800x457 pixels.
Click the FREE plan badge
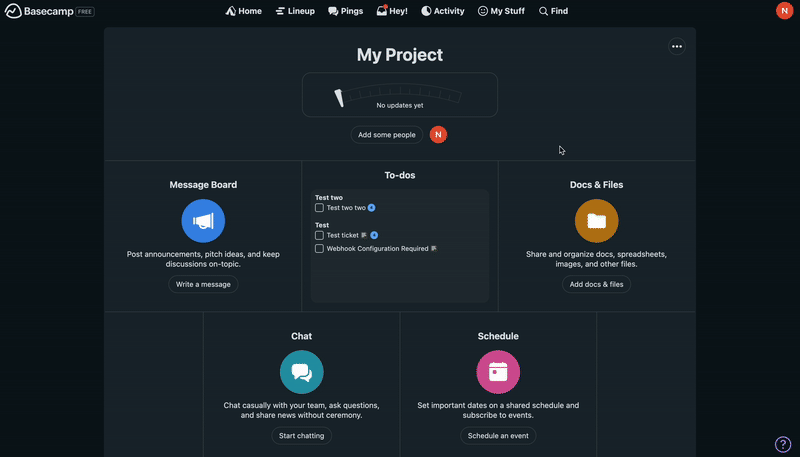[x=85, y=11]
